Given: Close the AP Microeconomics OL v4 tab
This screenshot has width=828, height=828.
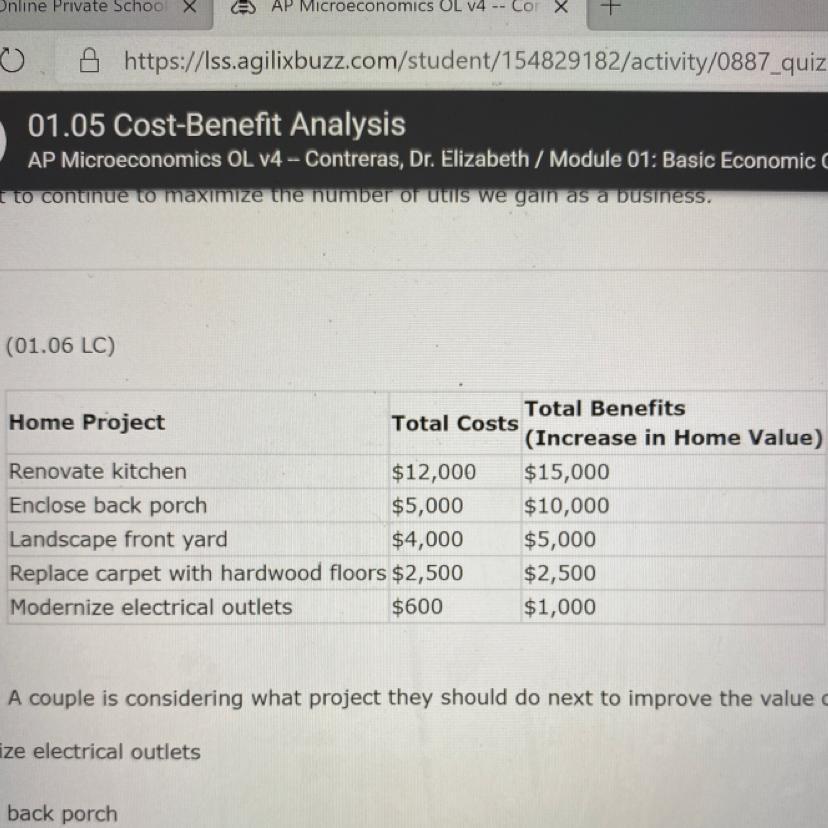Looking at the screenshot, I should [562, 7].
